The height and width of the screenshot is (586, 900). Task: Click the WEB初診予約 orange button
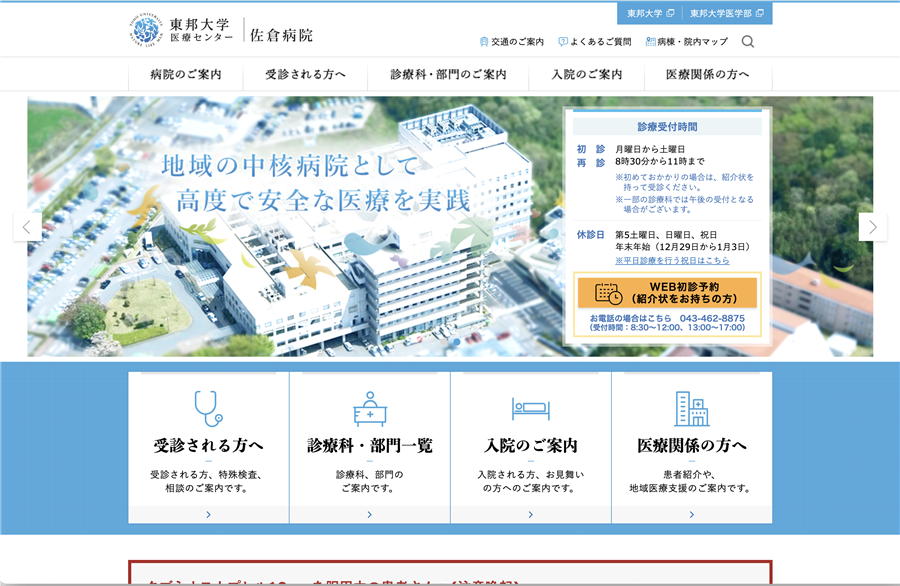tap(667, 293)
